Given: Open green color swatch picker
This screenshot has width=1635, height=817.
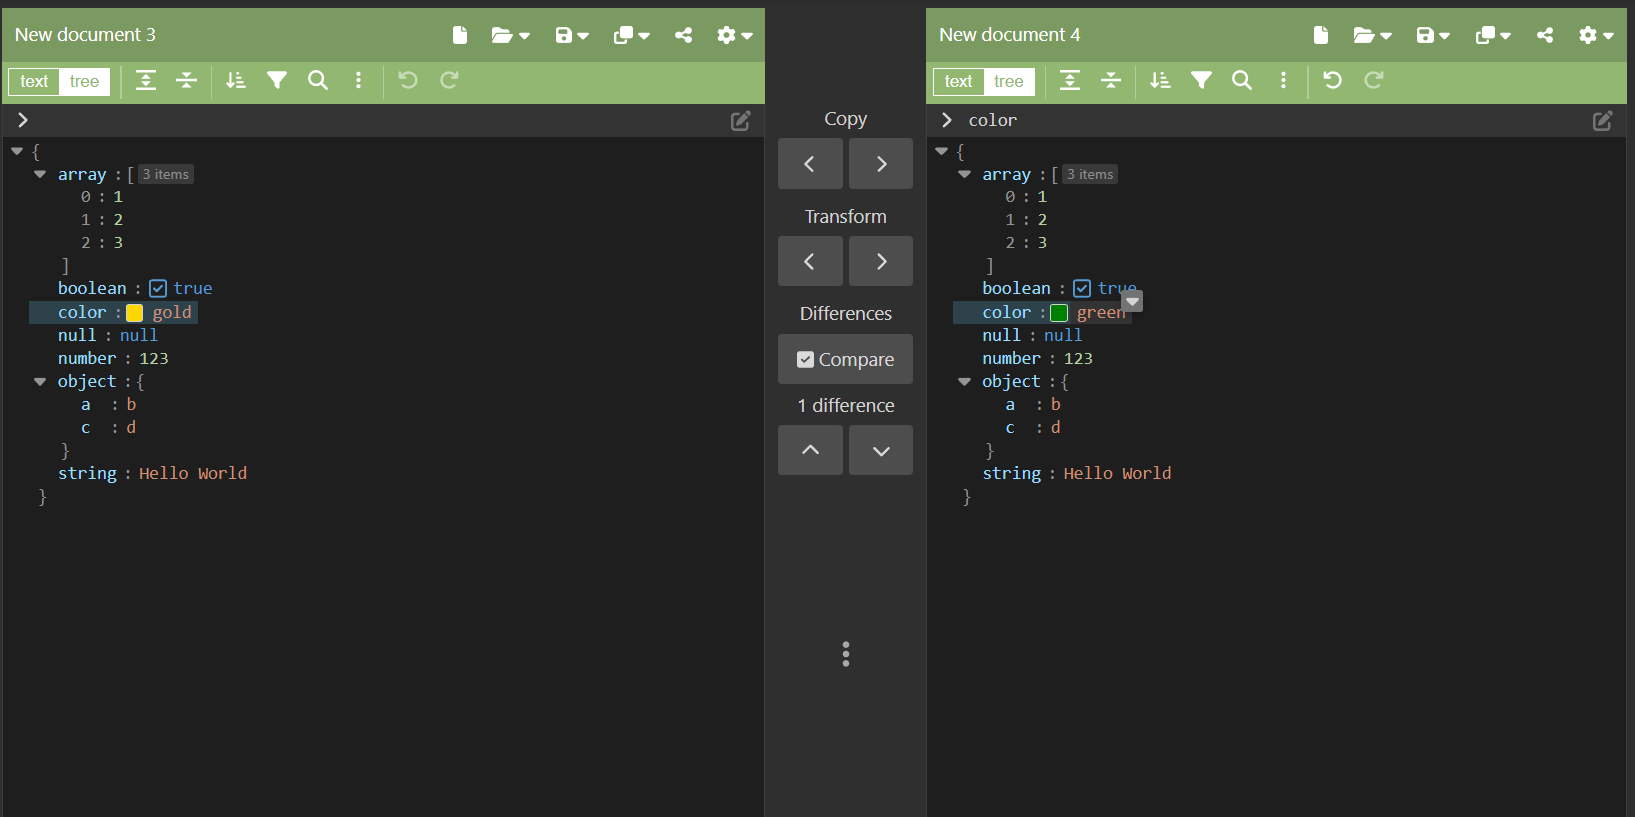Looking at the screenshot, I should (1059, 313).
